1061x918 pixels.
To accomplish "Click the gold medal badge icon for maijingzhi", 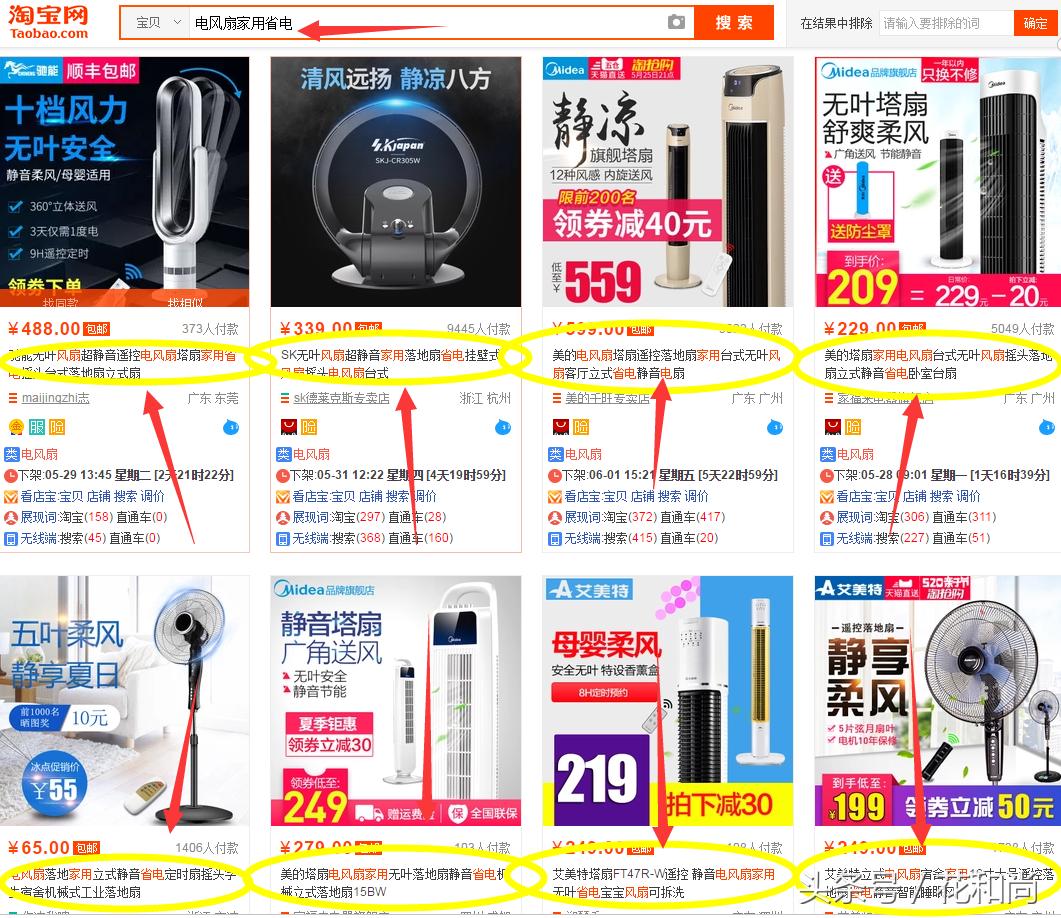I will point(16,427).
